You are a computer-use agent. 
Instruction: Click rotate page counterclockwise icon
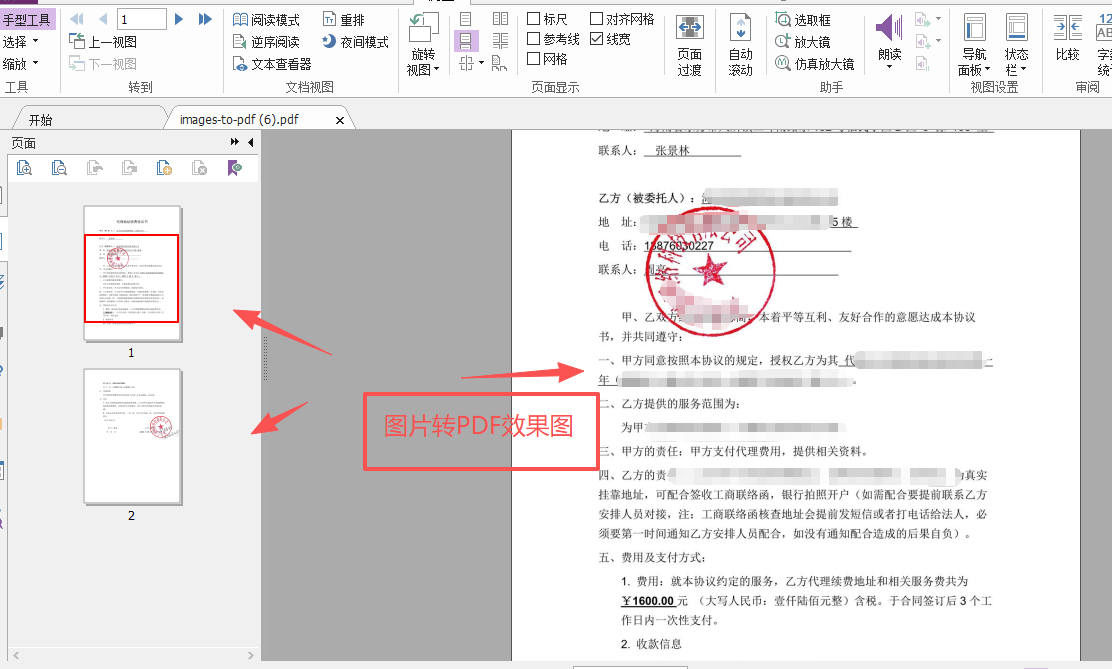[x=94, y=167]
